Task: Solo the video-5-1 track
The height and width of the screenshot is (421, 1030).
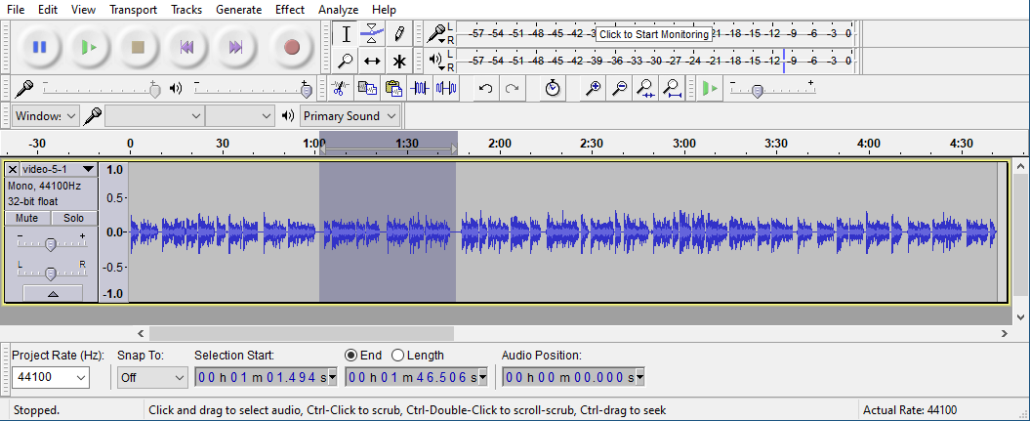Action: pos(74,218)
